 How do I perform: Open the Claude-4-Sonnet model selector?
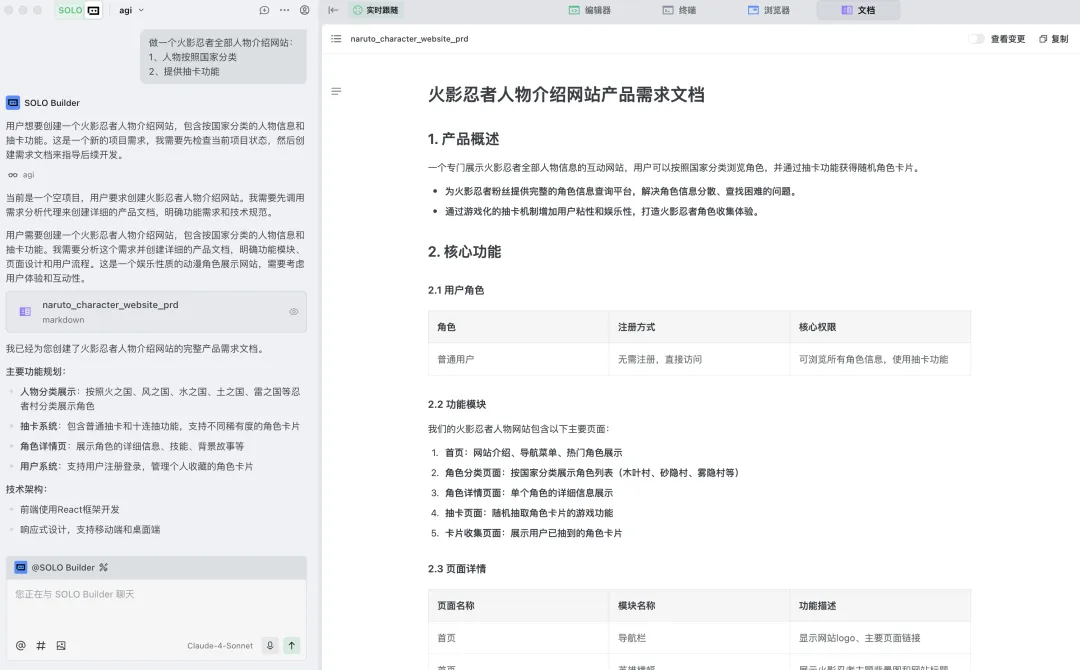(x=219, y=645)
